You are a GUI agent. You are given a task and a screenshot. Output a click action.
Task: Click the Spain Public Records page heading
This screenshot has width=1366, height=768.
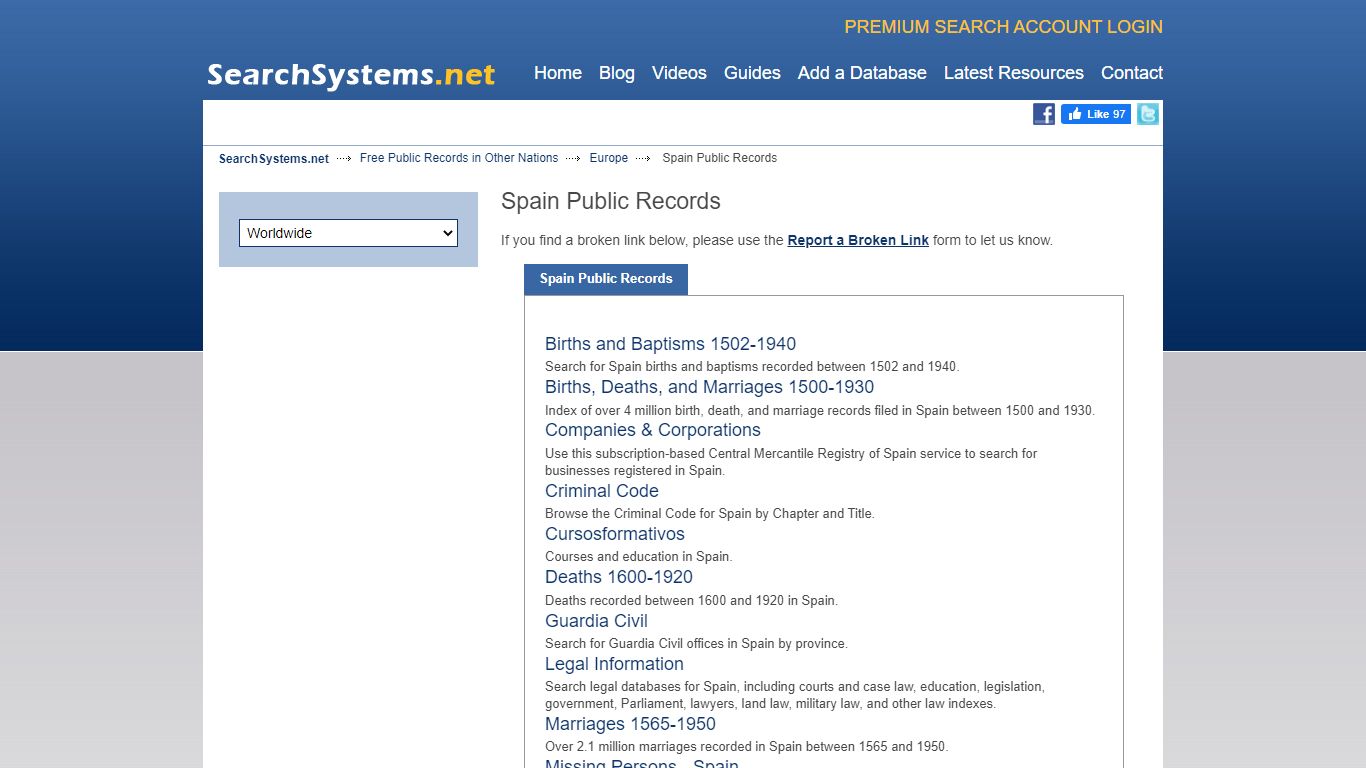coord(611,201)
